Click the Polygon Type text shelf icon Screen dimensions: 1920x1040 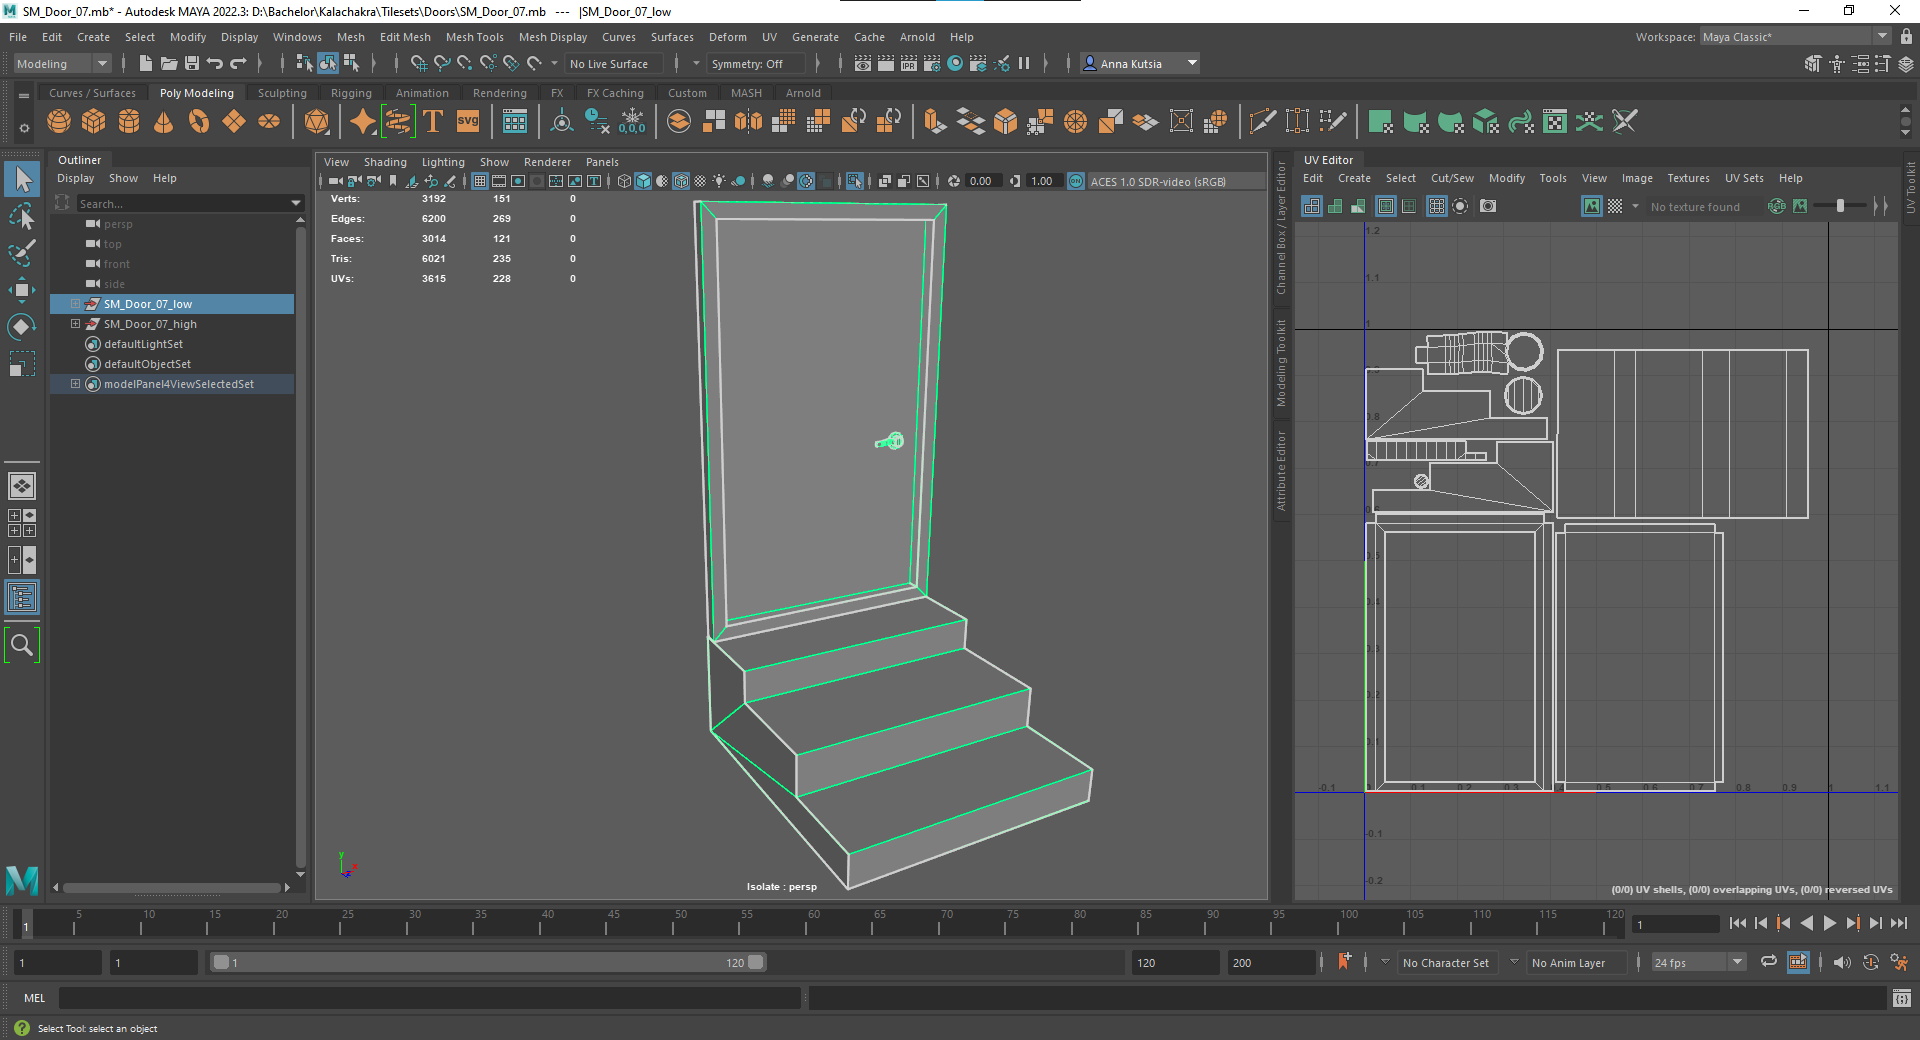coord(433,122)
